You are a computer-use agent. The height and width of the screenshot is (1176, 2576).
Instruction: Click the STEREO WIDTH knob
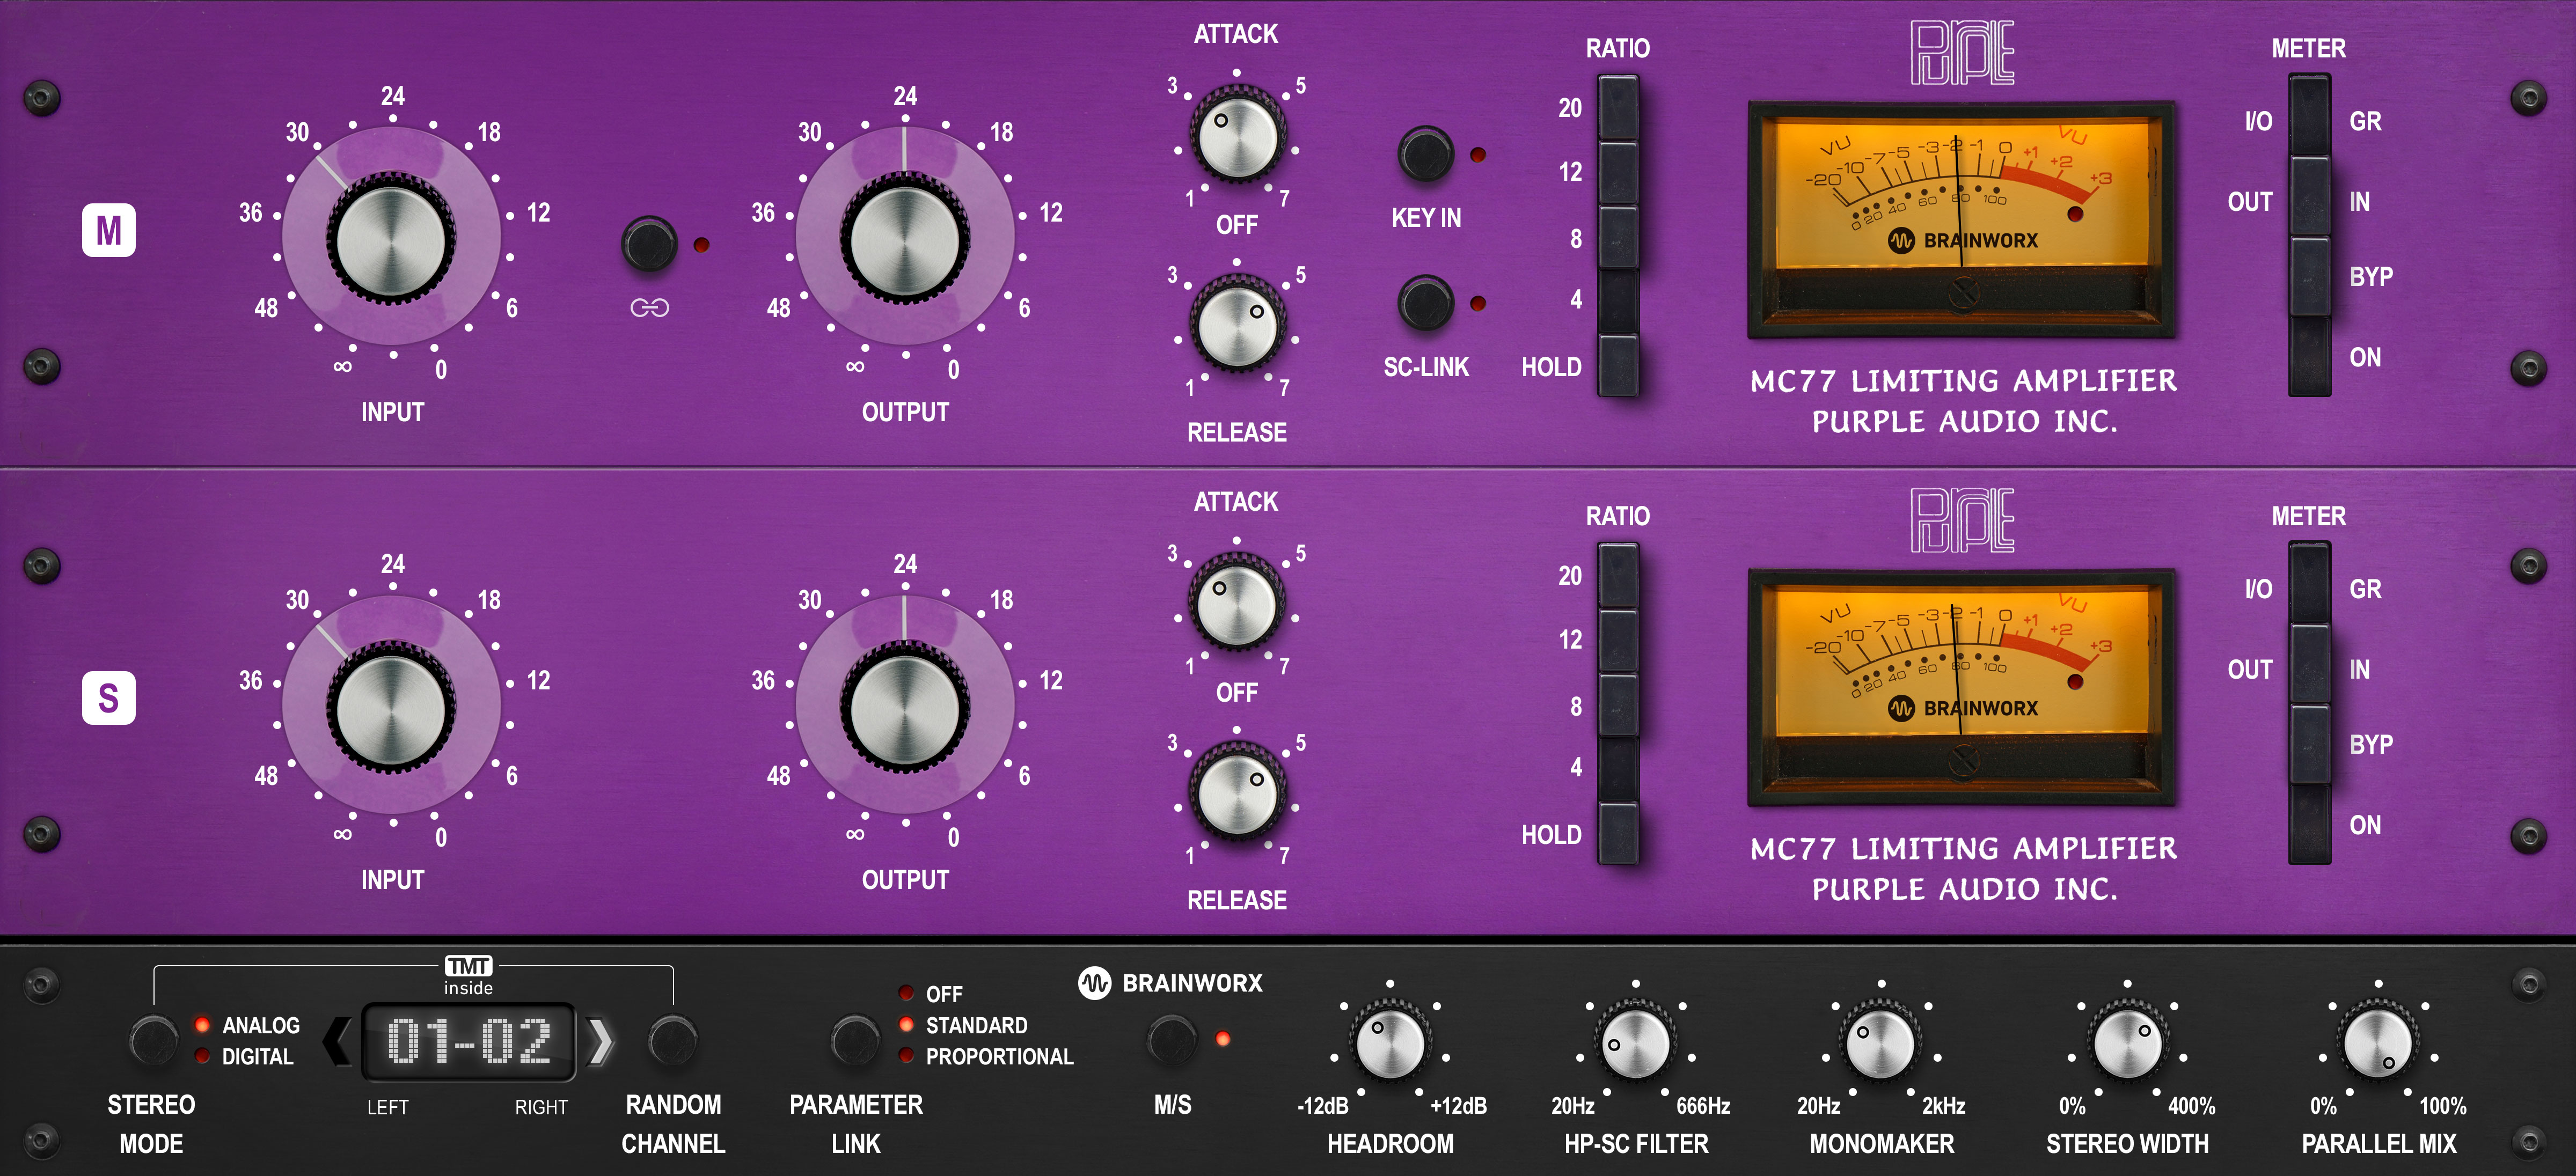2127,1043
